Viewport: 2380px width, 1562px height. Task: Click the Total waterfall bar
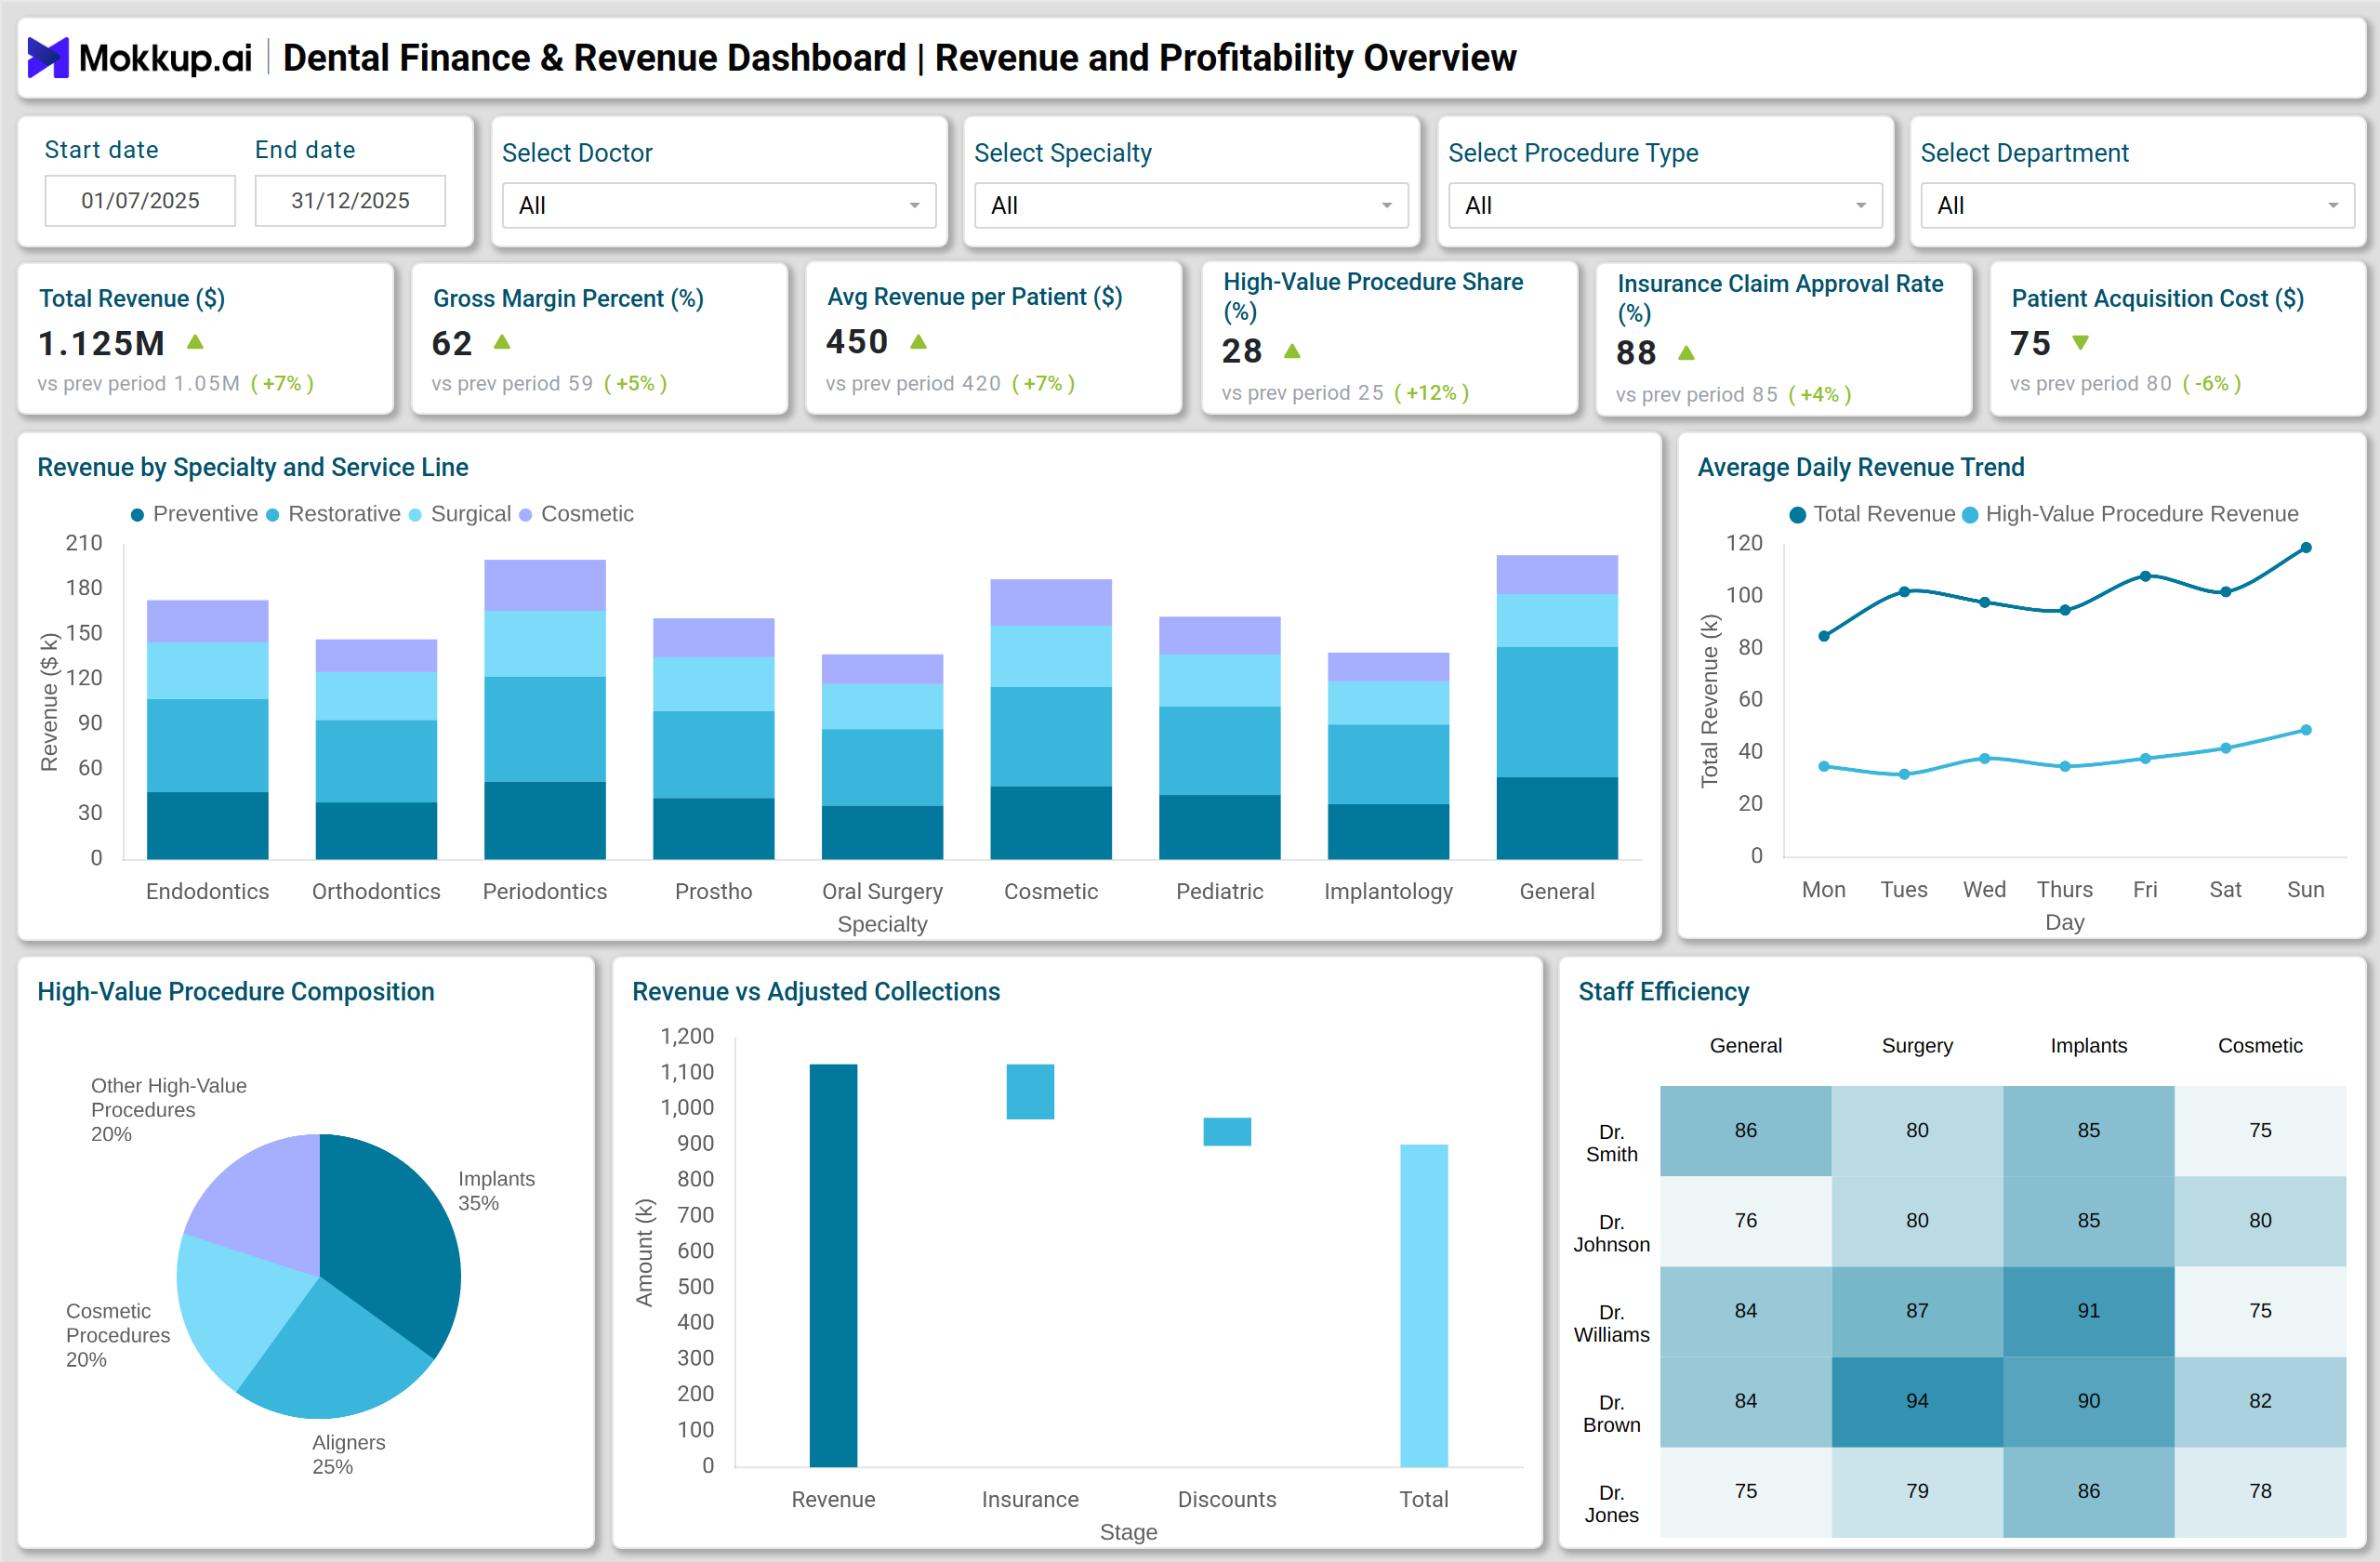click(x=1424, y=1306)
